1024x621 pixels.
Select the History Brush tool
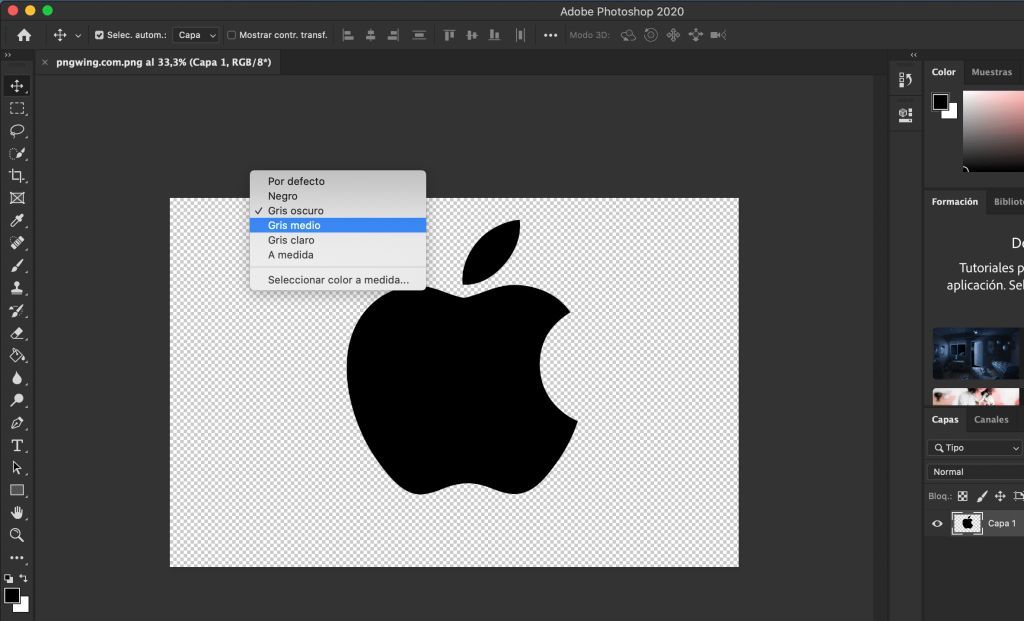point(17,311)
